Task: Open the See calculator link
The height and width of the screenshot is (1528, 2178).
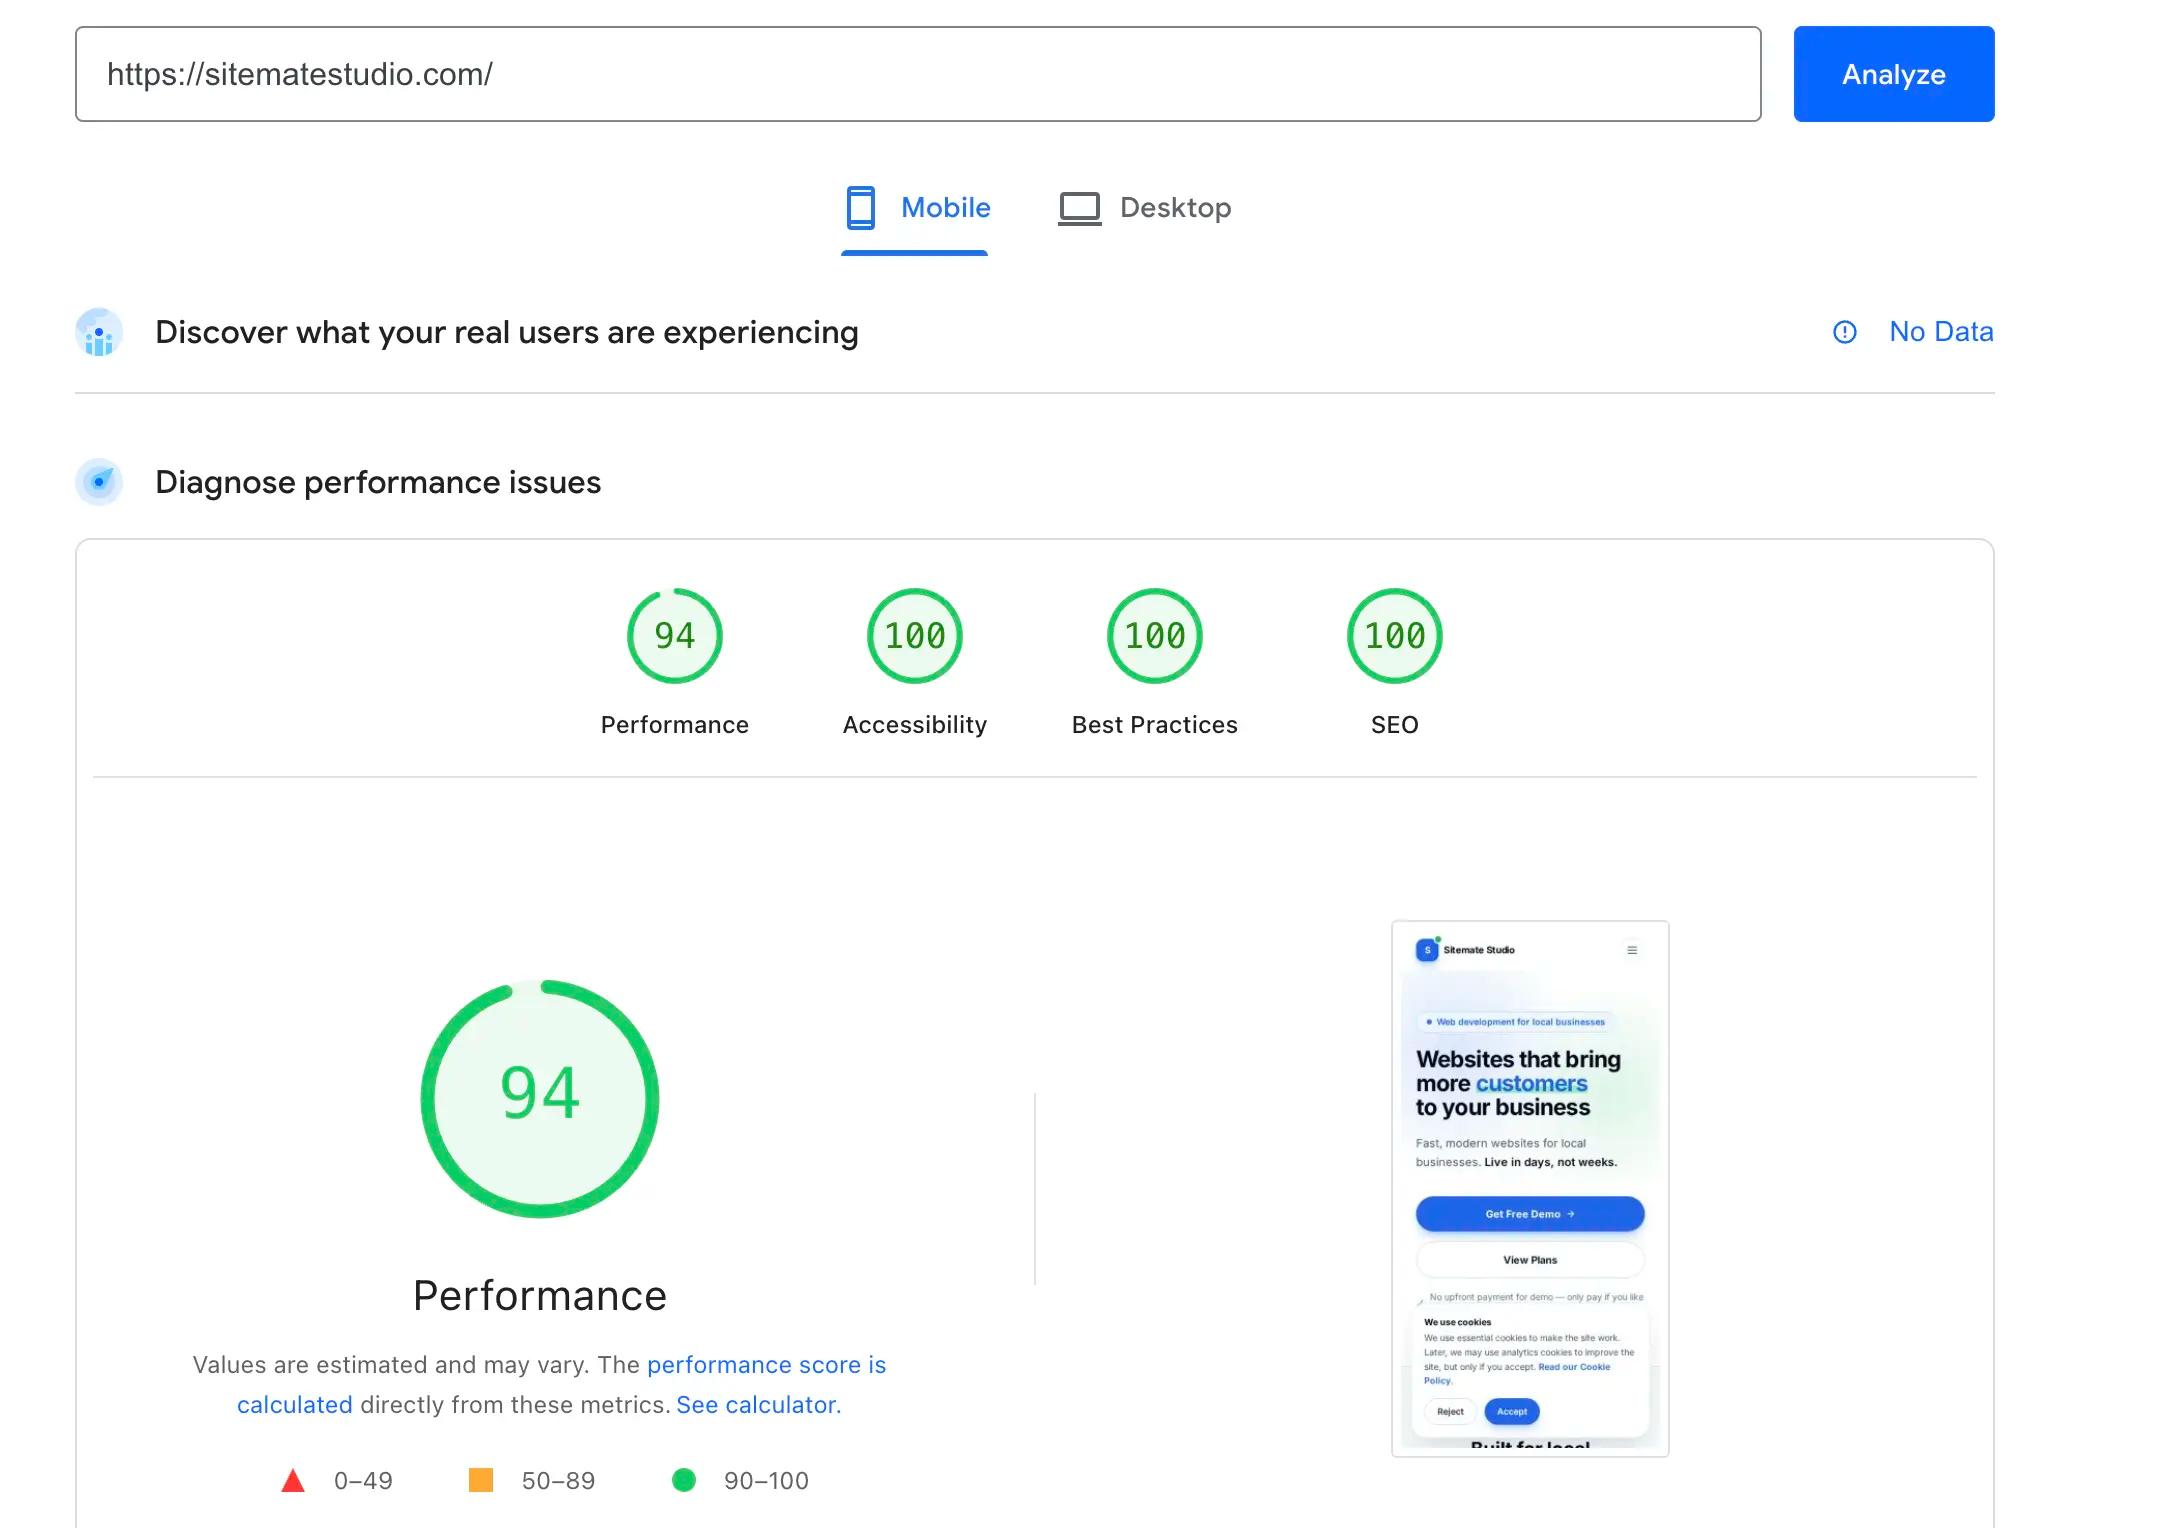Action: 759,1405
